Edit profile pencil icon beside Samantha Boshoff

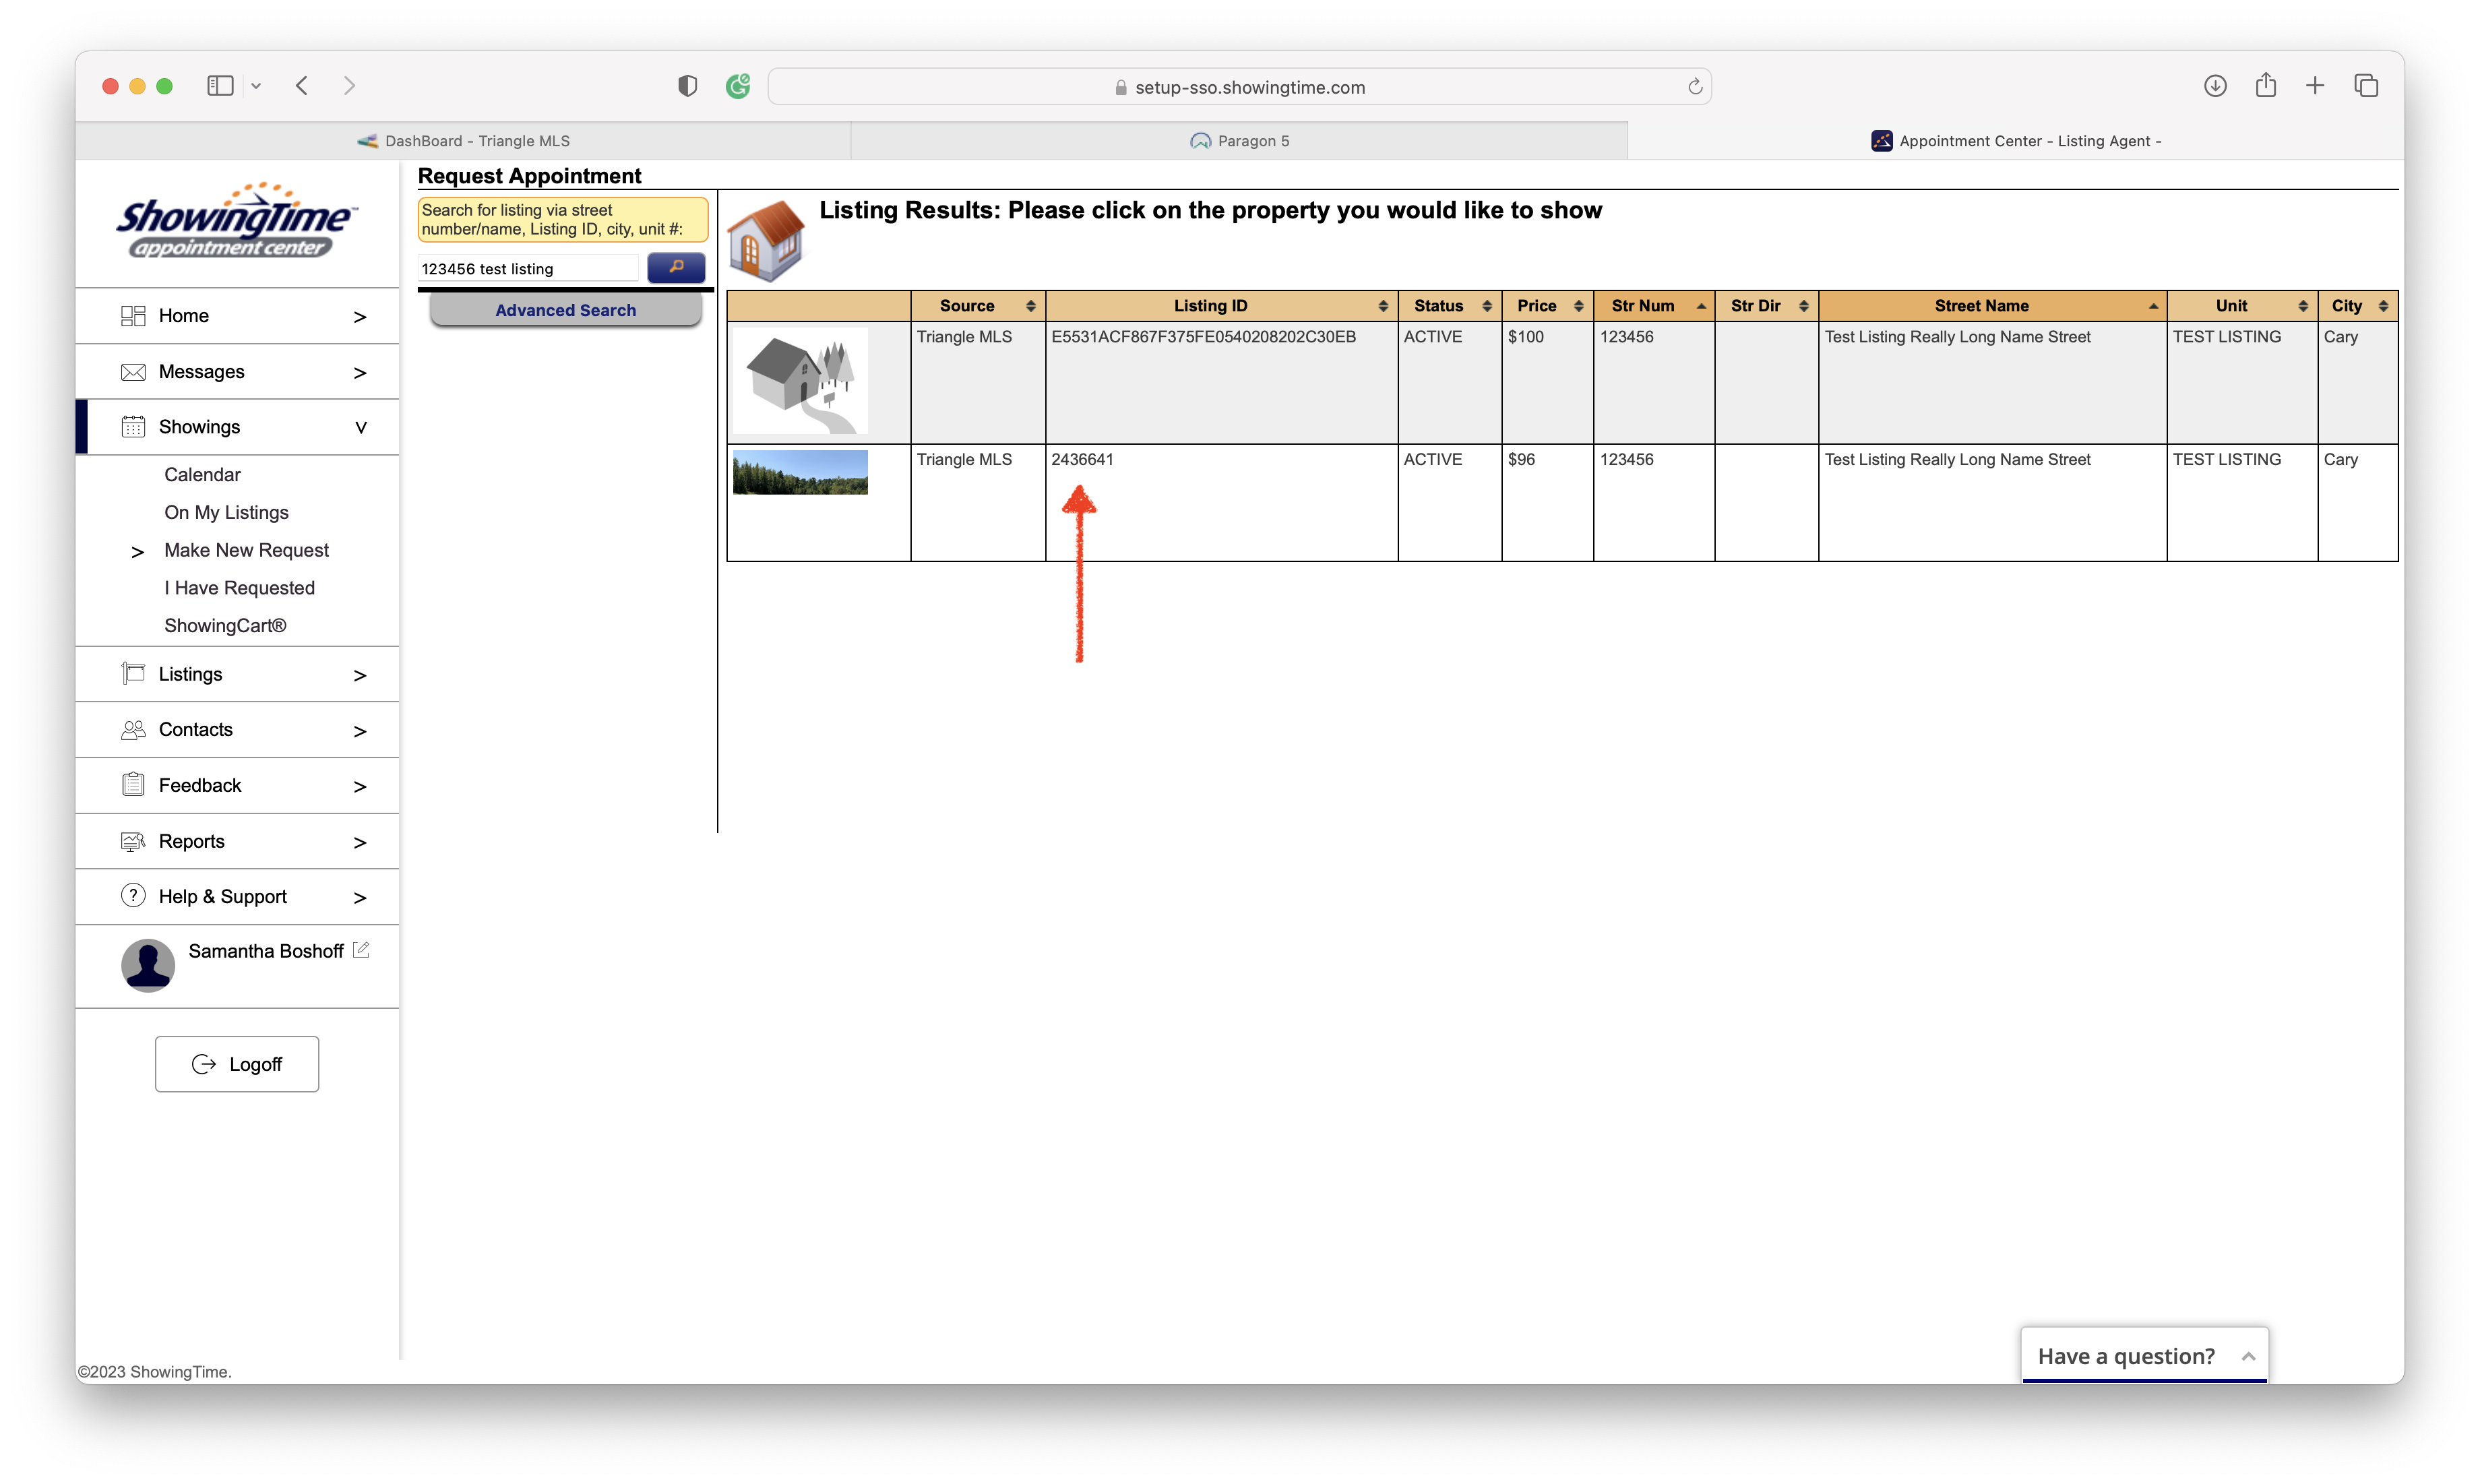click(x=361, y=950)
